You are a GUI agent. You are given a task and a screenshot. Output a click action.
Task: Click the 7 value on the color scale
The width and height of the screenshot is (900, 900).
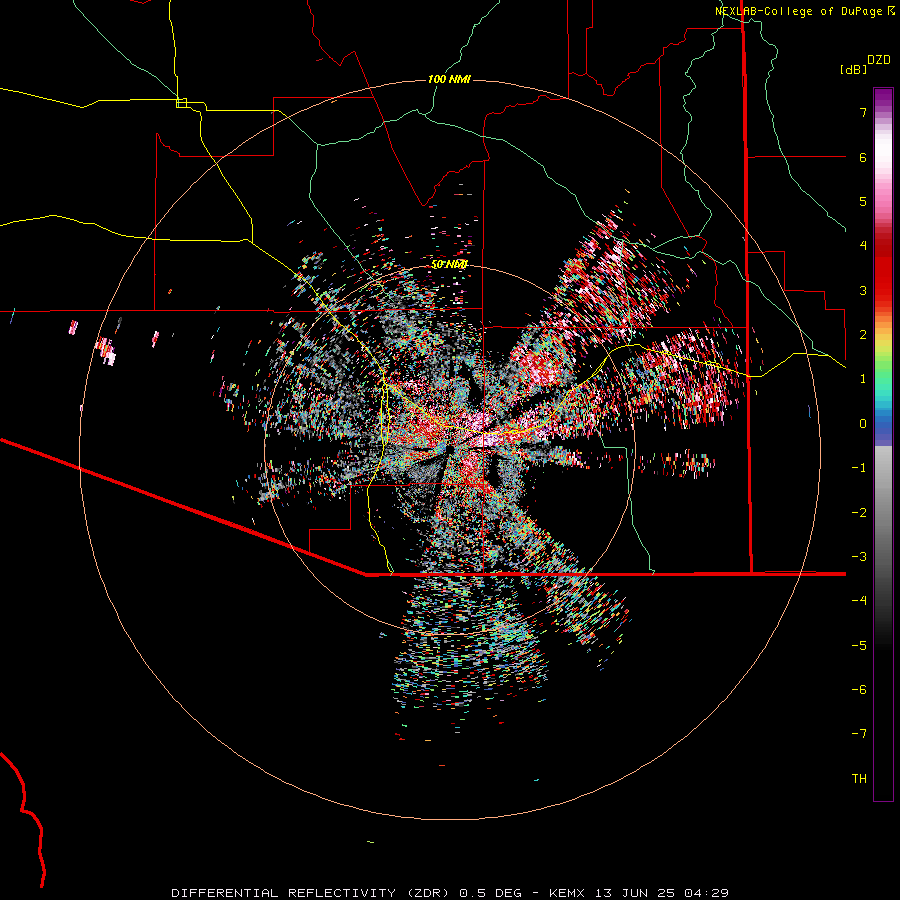pos(863,112)
